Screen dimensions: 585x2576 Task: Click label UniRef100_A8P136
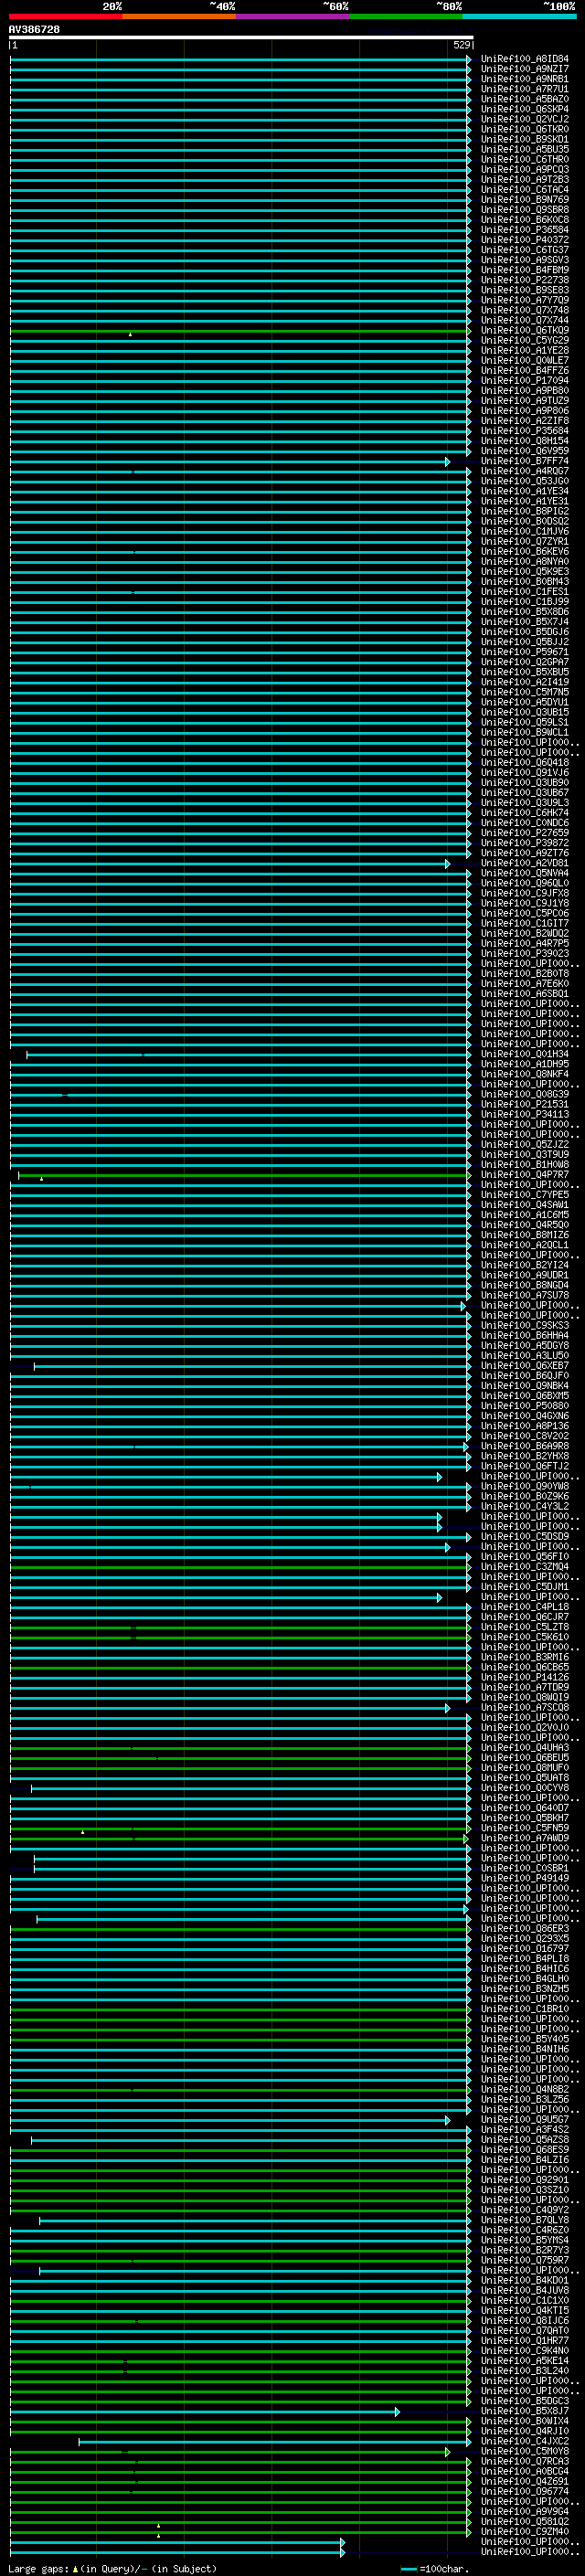point(524,1426)
